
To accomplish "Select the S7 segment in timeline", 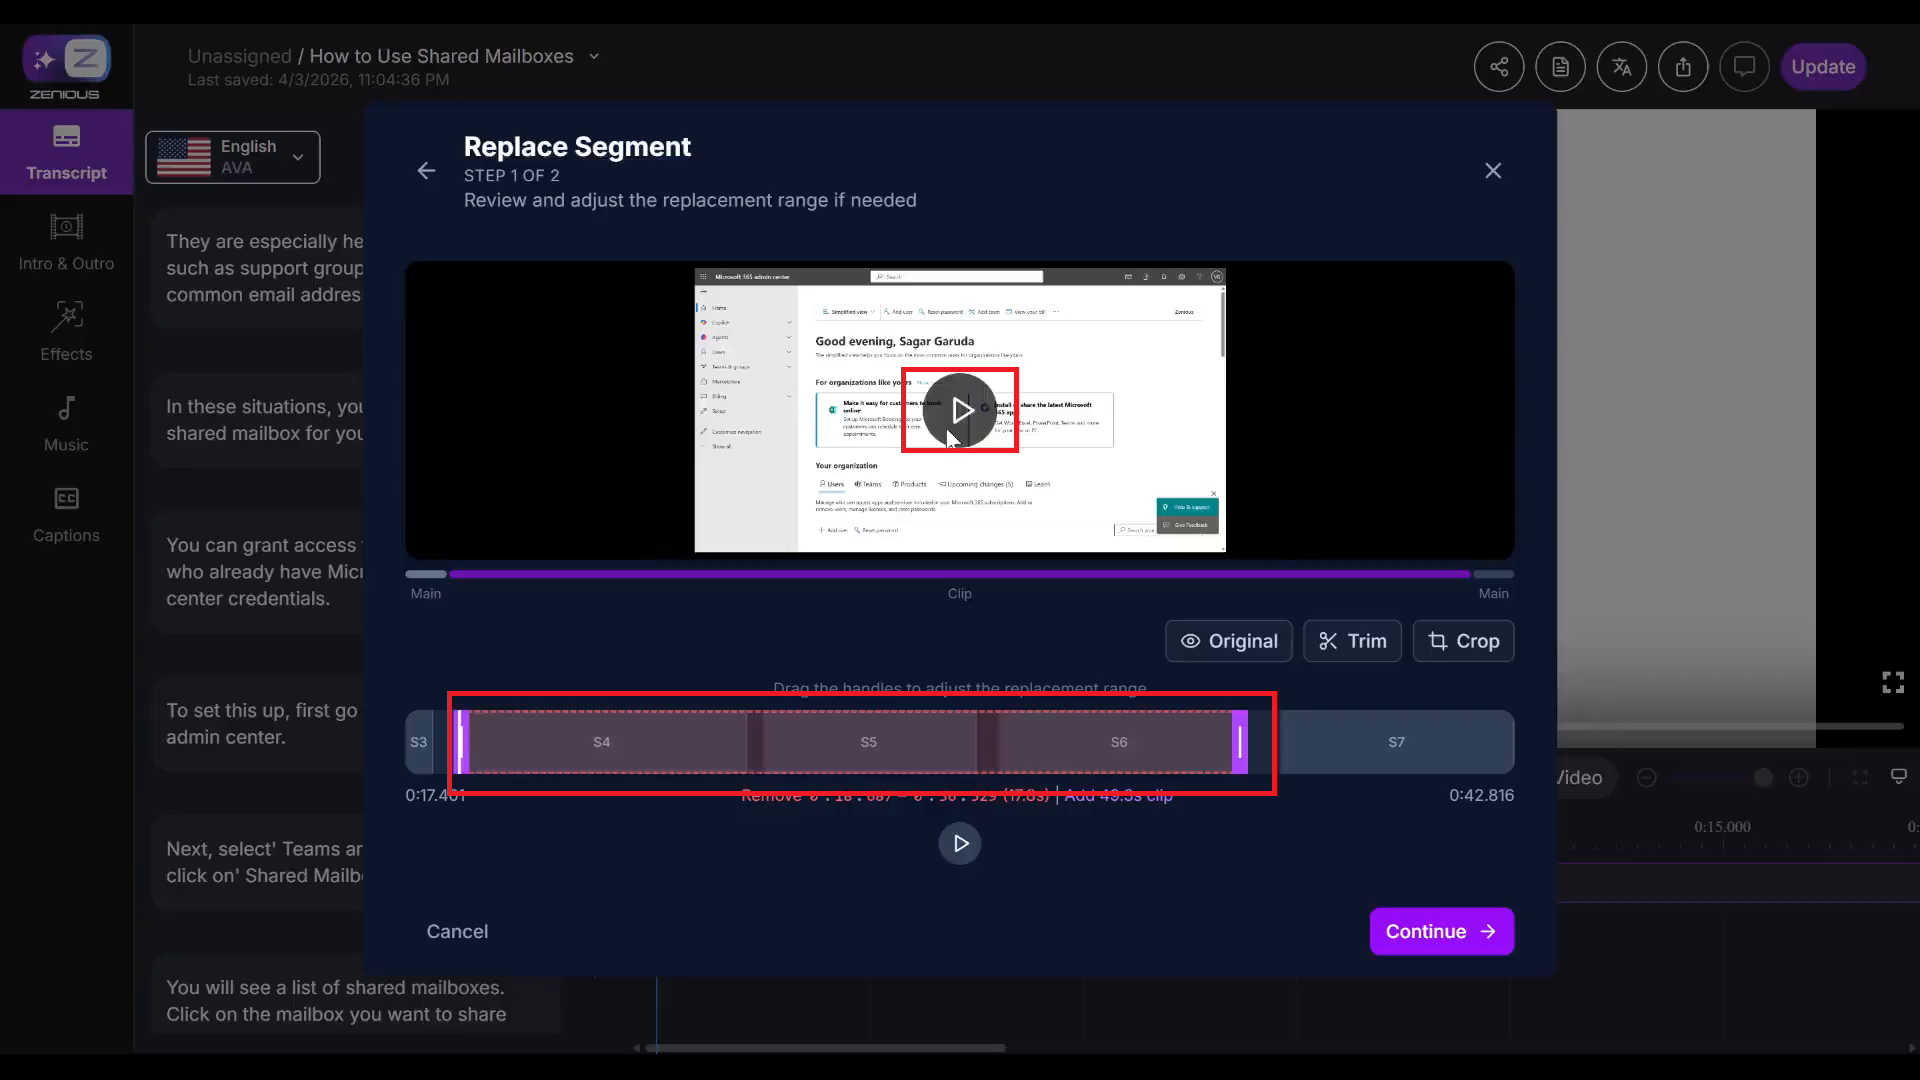I will coord(1396,742).
